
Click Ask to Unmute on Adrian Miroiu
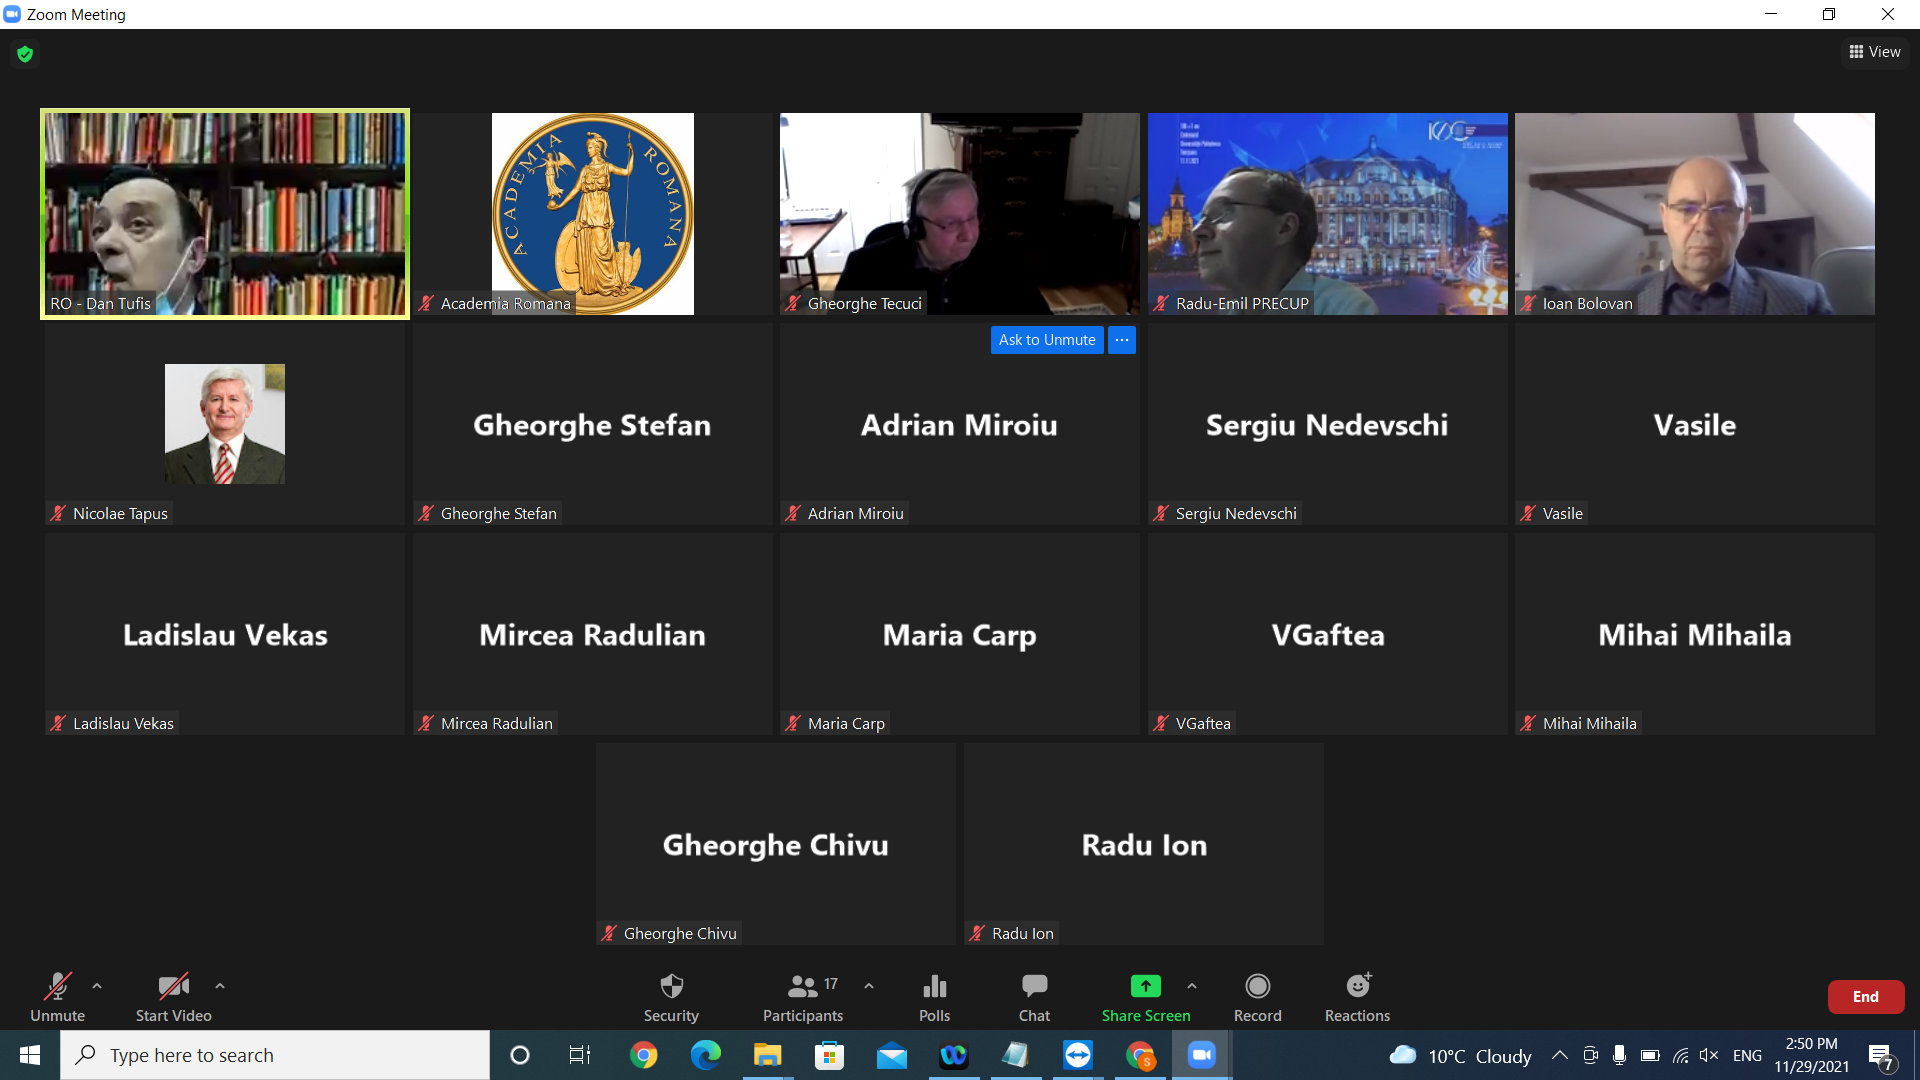pos(1046,340)
